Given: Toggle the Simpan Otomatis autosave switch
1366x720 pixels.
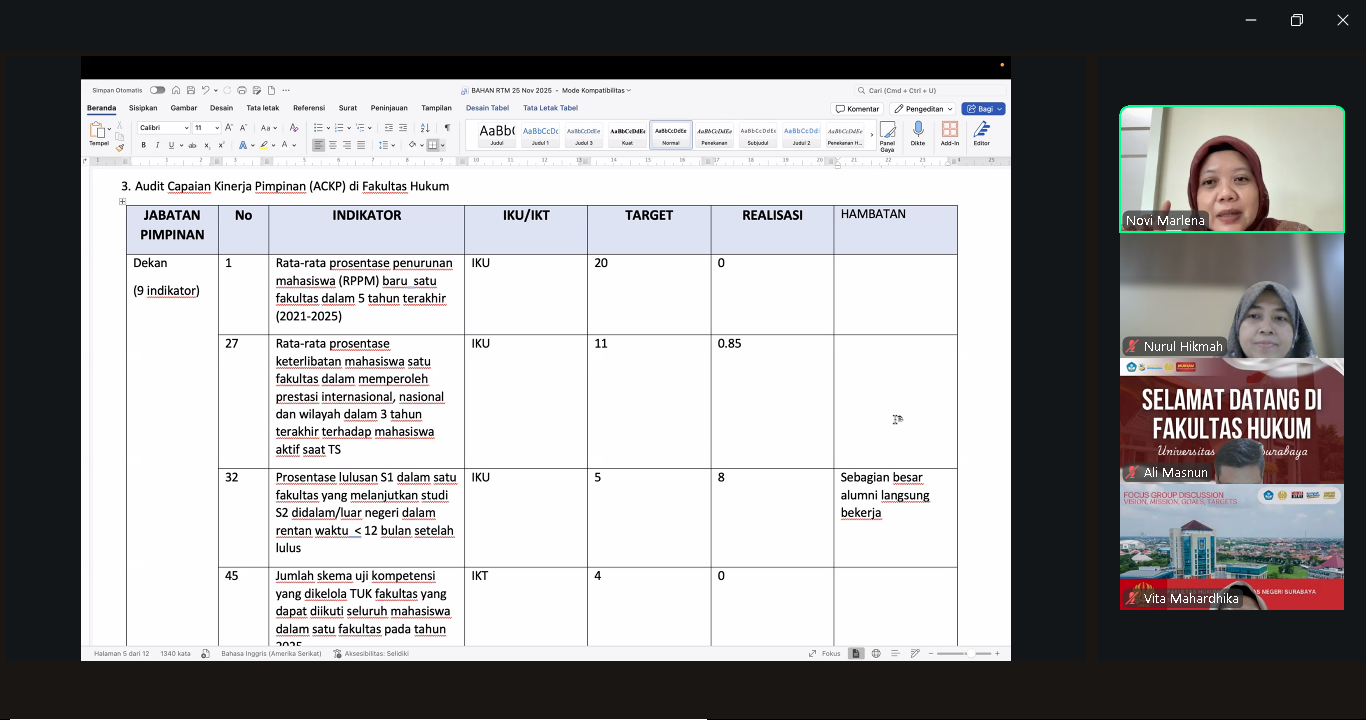Looking at the screenshot, I should point(157,90).
